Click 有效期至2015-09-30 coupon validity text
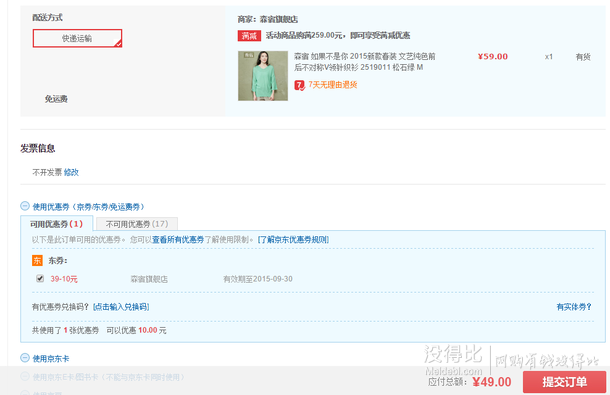Screen dimensions: 610x395 (258, 279)
